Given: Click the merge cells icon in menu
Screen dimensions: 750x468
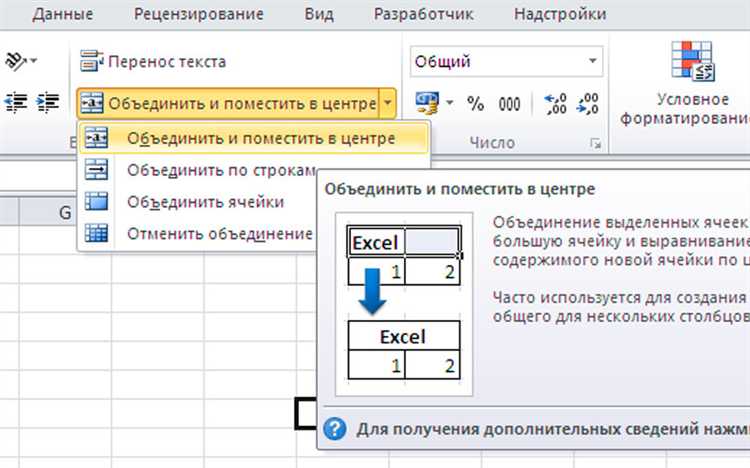Looking at the screenshot, I should pos(96,201).
